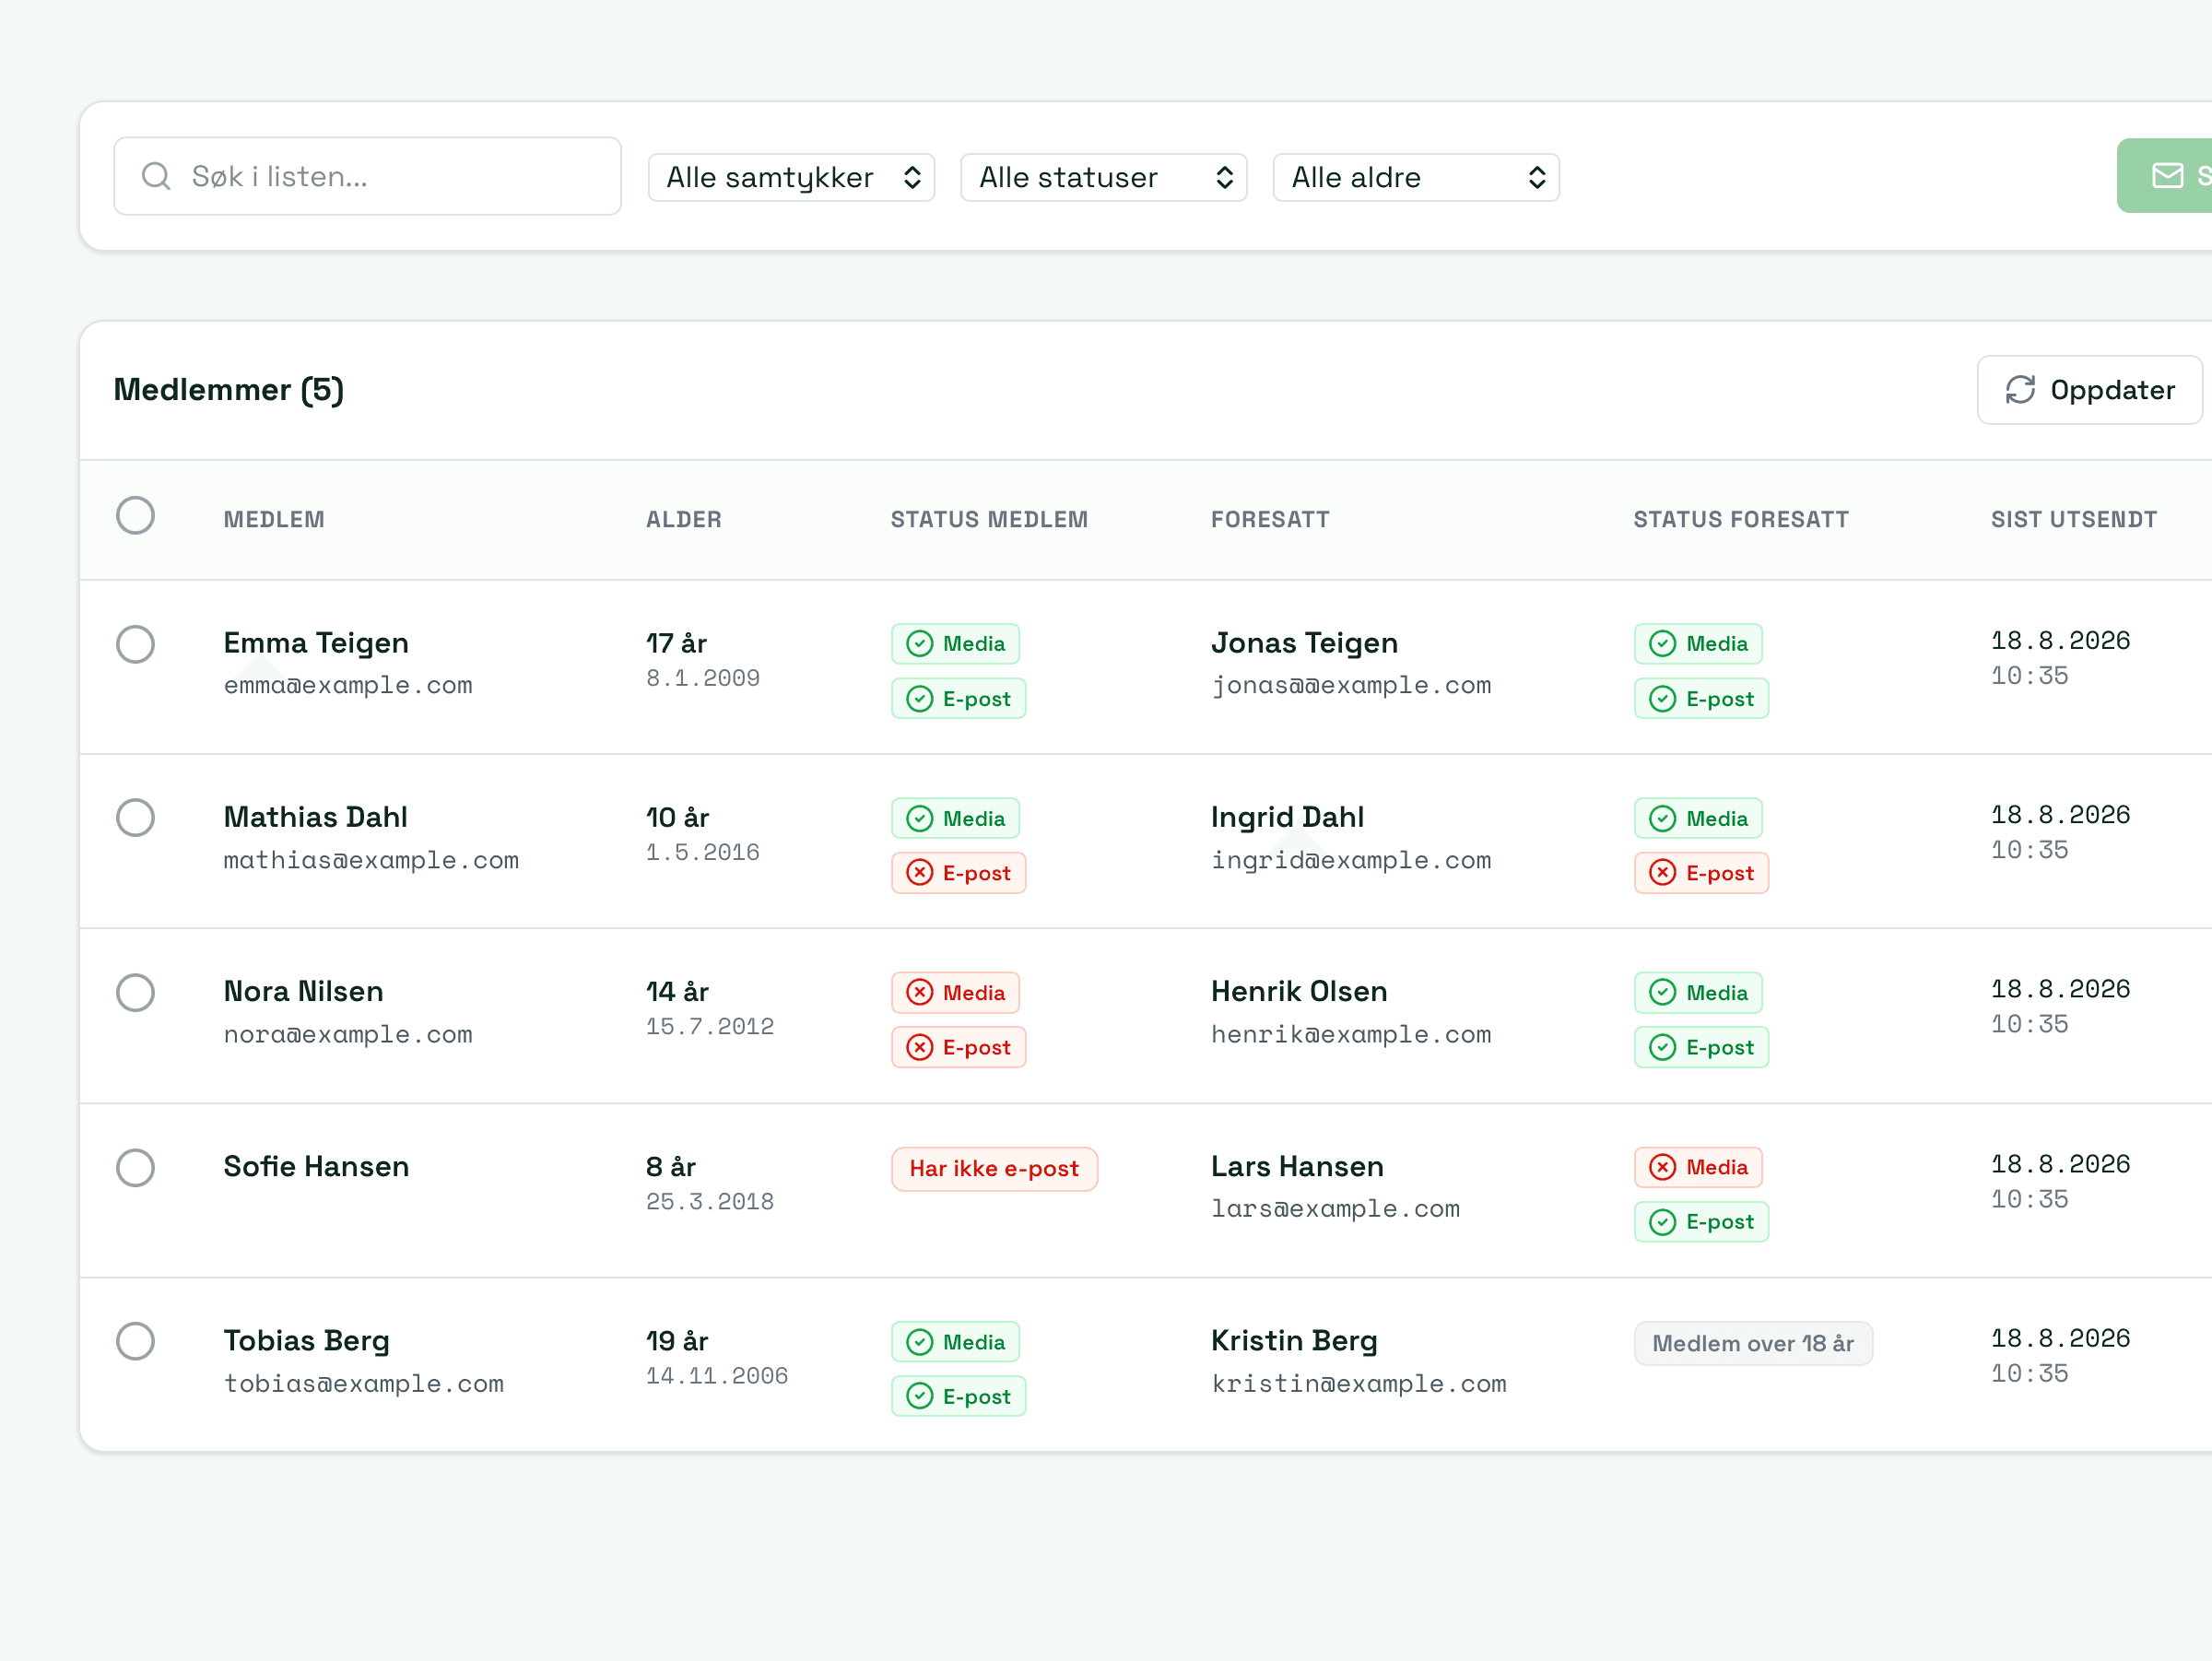Click Jonas Teigen's E-post check icon
The image size is (2212, 1661).
point(1662,699)
